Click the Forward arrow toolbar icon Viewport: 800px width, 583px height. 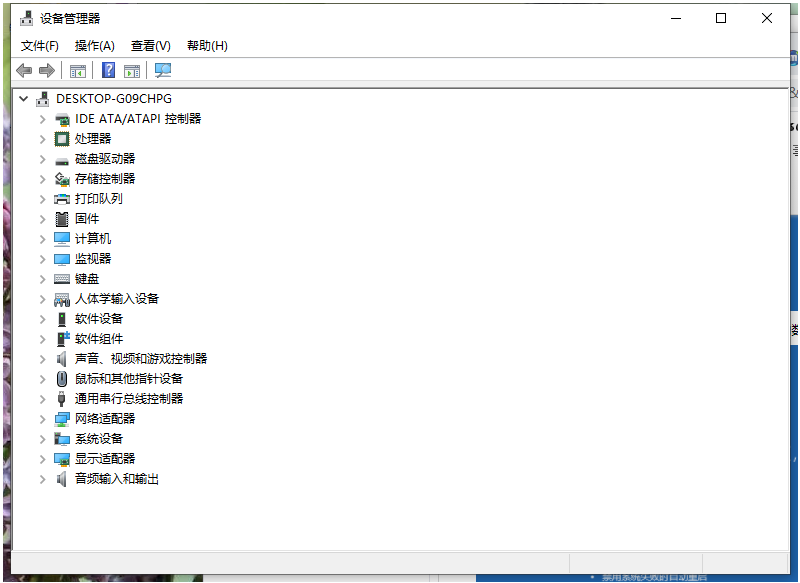[x=47, y=70]
